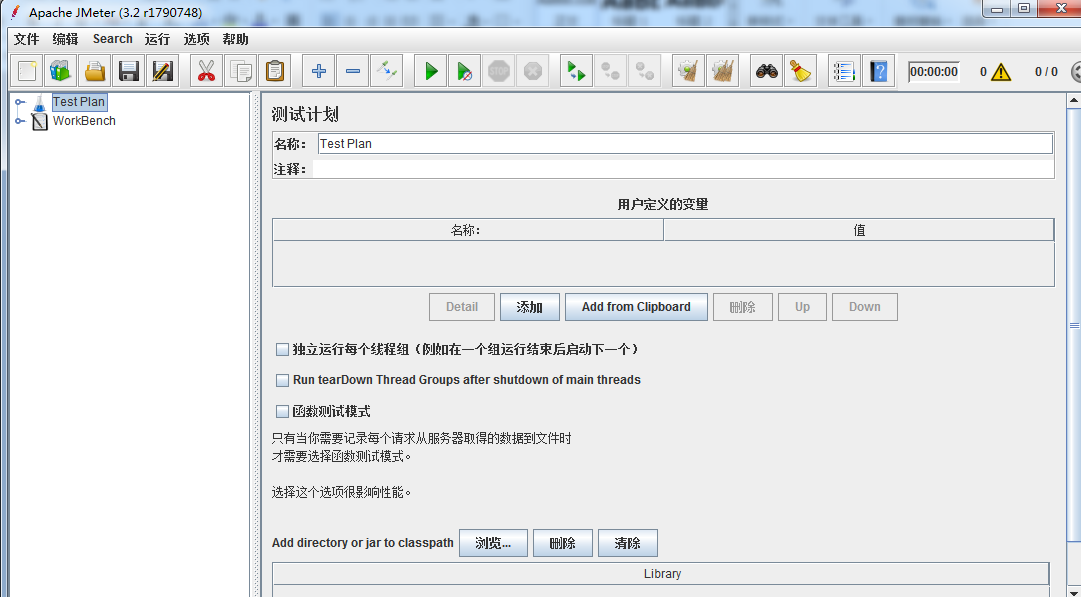The width and height of the screenshot is (1081, 597).
Task: Click the grey STOP sign icon
Action: tap(498, 71)
